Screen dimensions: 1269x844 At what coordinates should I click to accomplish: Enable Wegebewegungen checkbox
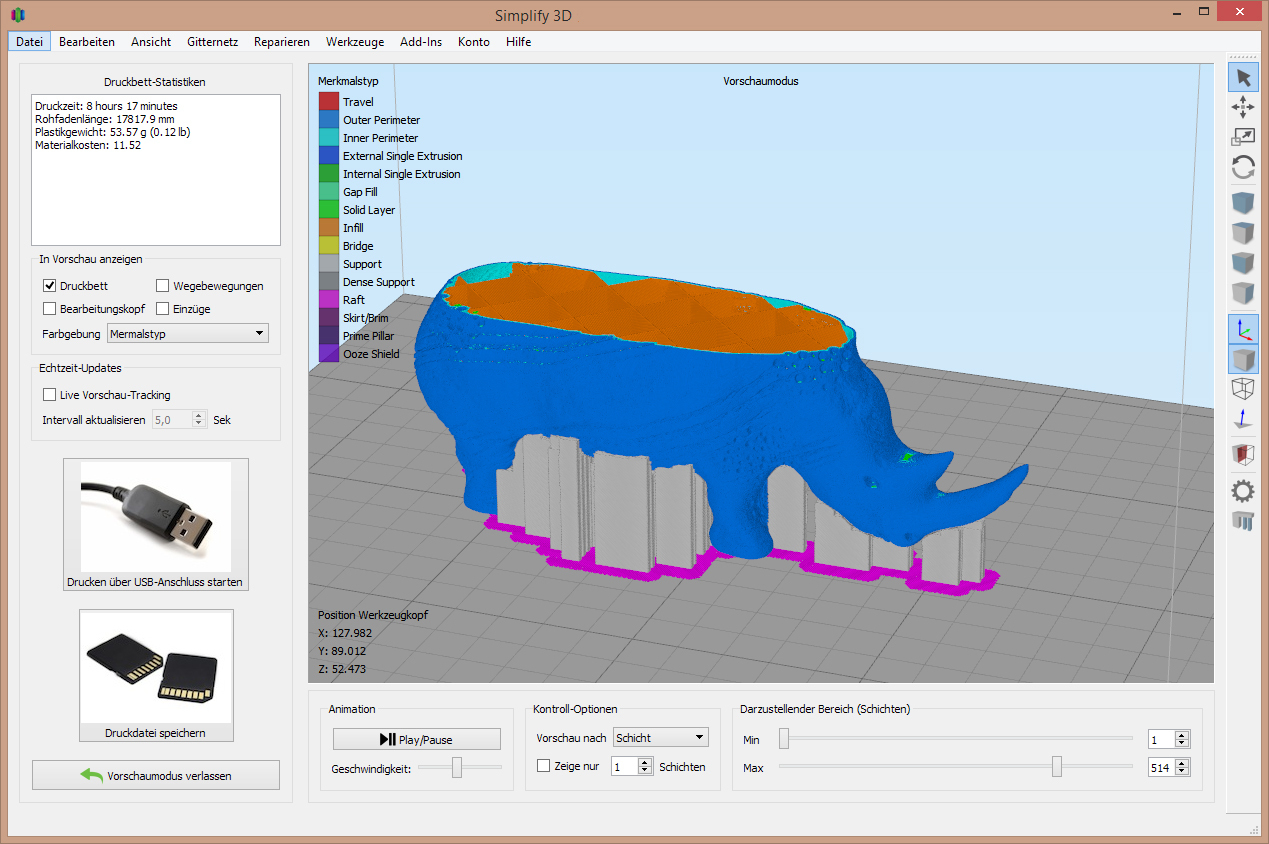click(163, 286)
